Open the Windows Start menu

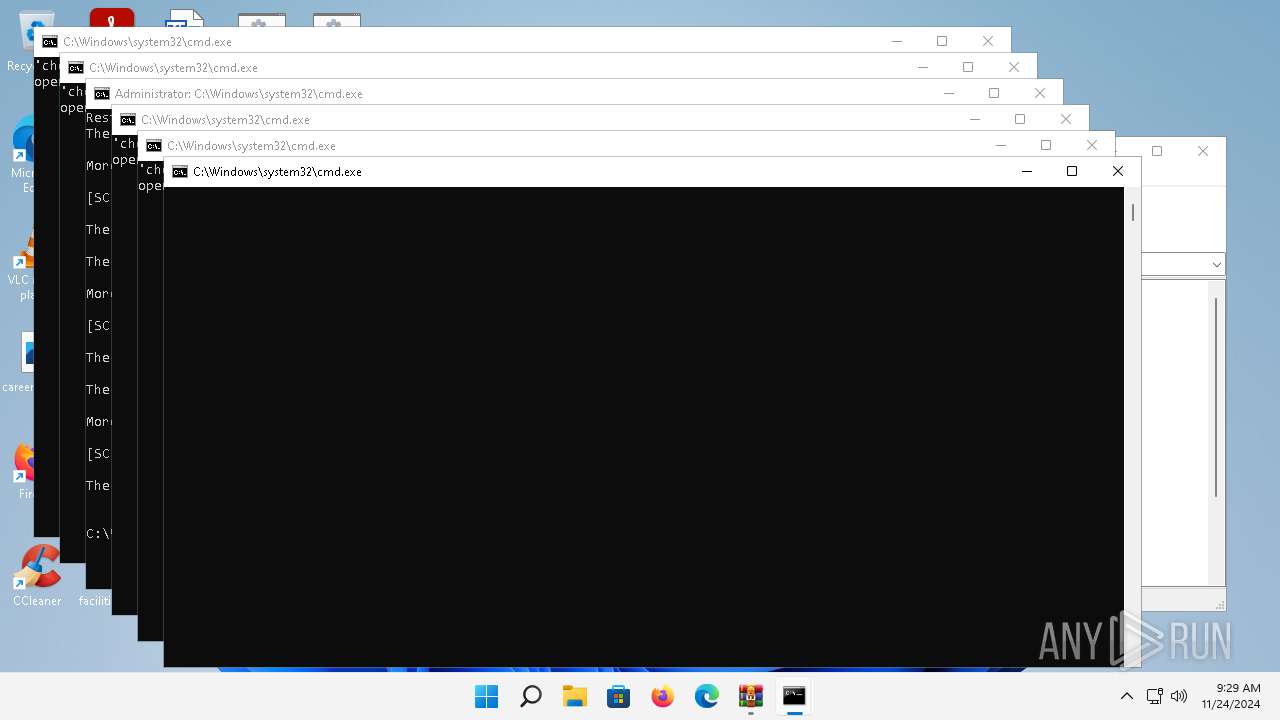[487, 696]
